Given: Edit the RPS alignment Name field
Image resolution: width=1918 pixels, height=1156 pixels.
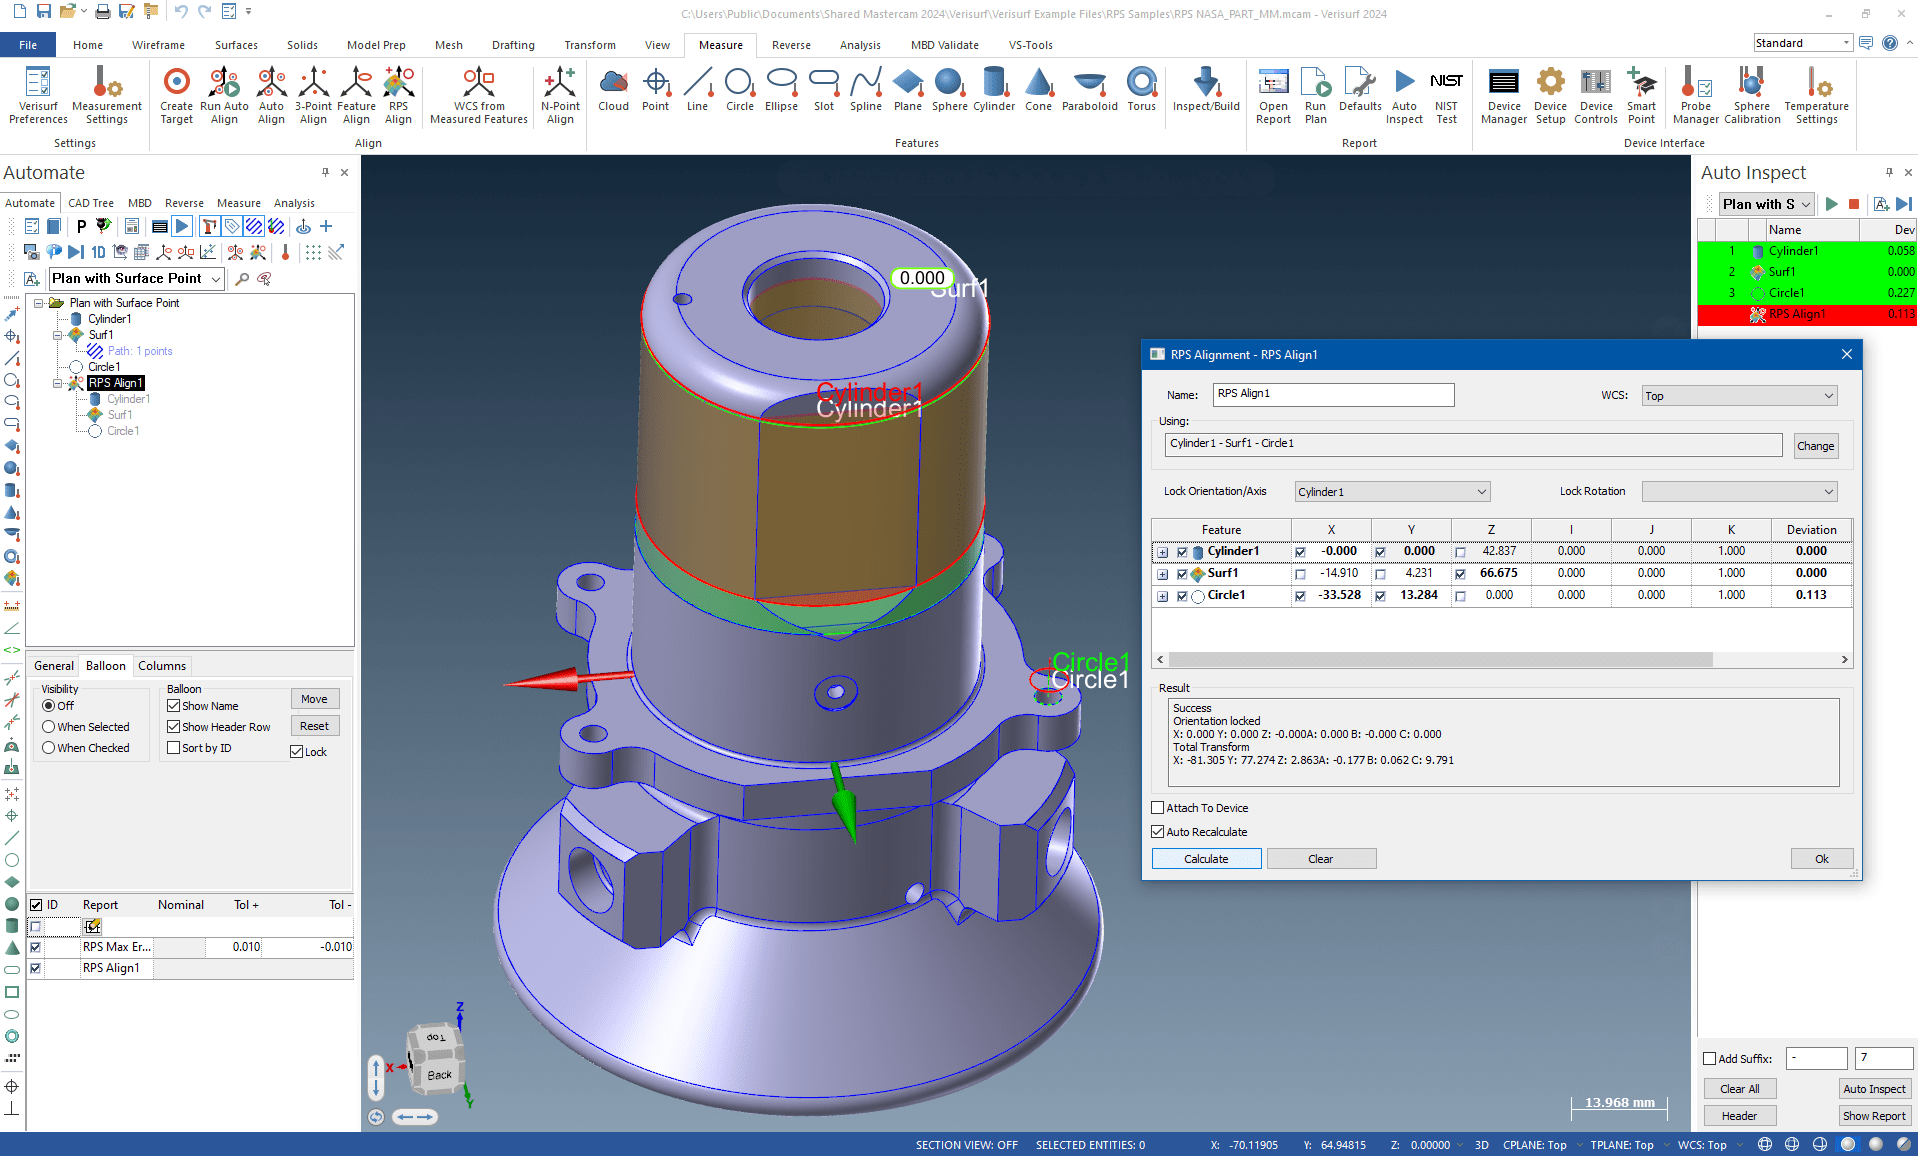Looking at the screenshot, I should 1333,394.
